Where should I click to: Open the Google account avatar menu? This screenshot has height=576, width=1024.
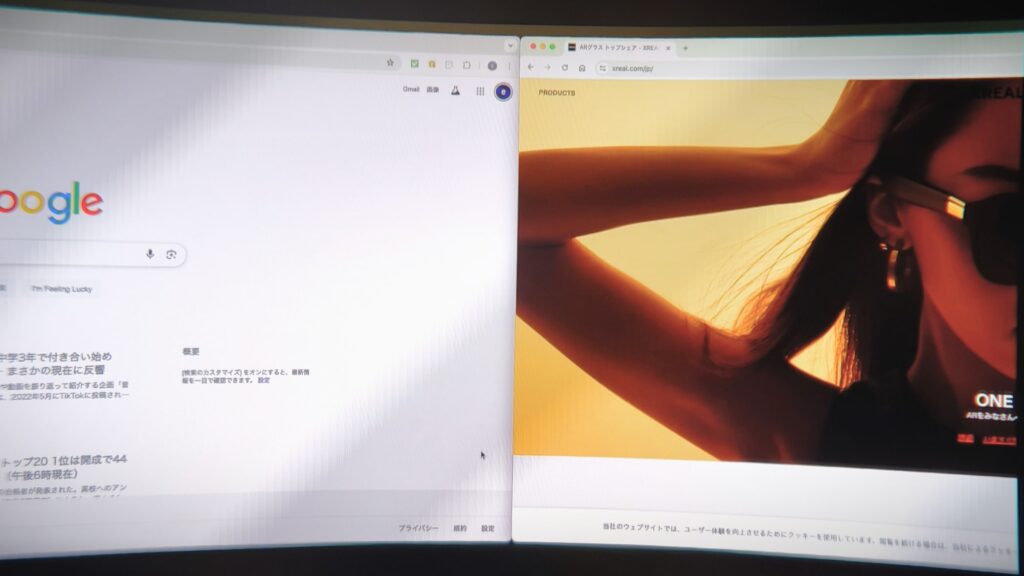(504, 92)
